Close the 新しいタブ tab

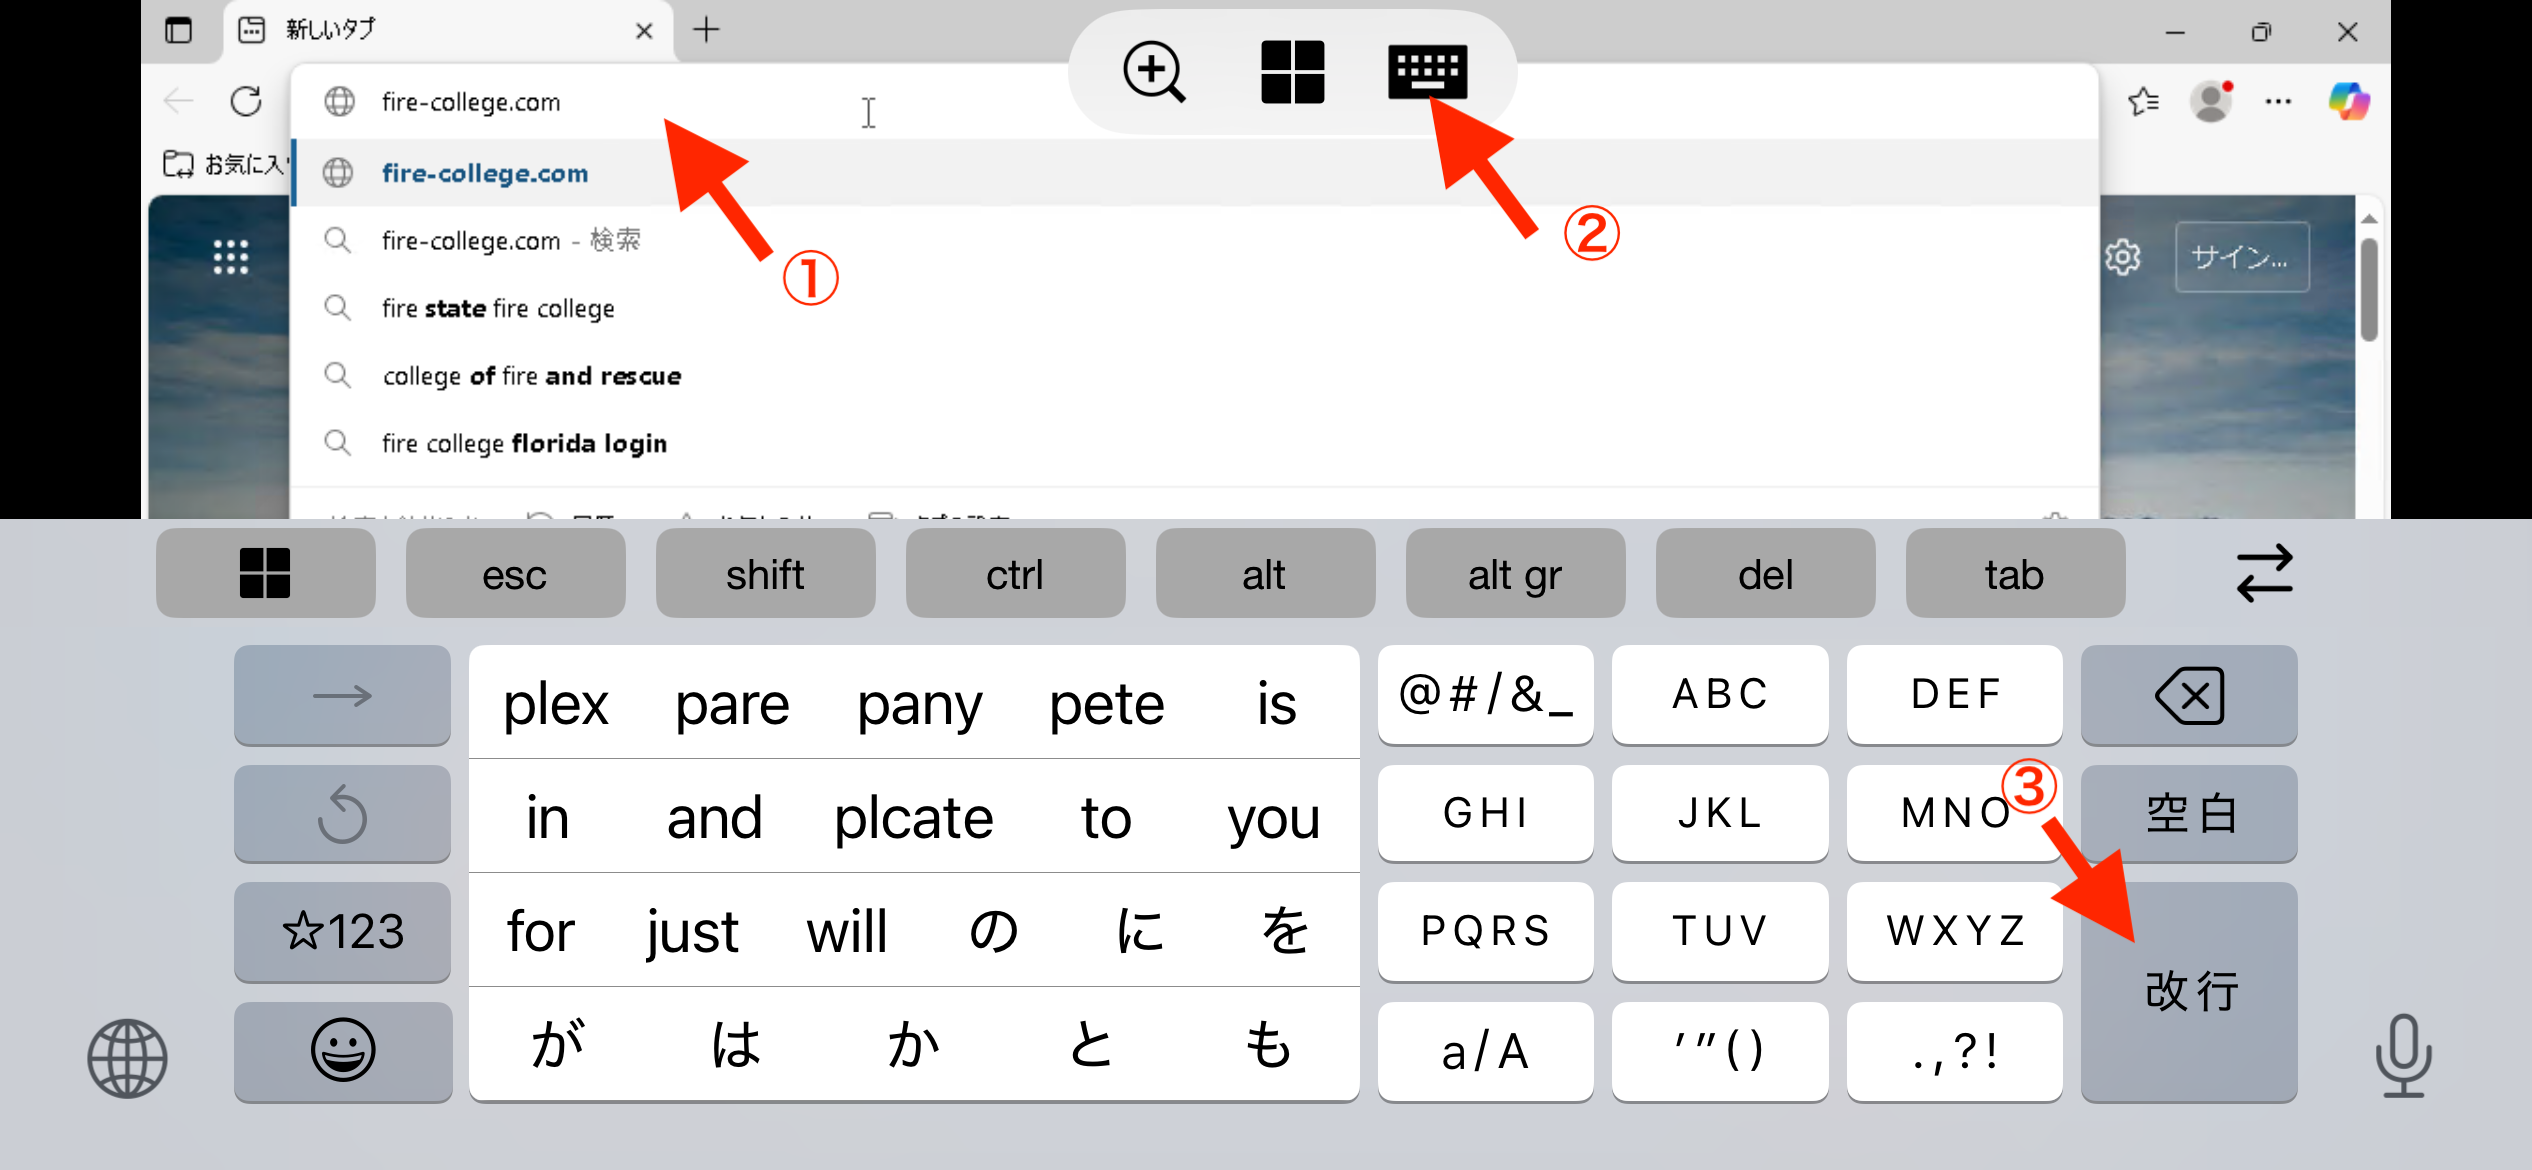(x=644, y=31)
